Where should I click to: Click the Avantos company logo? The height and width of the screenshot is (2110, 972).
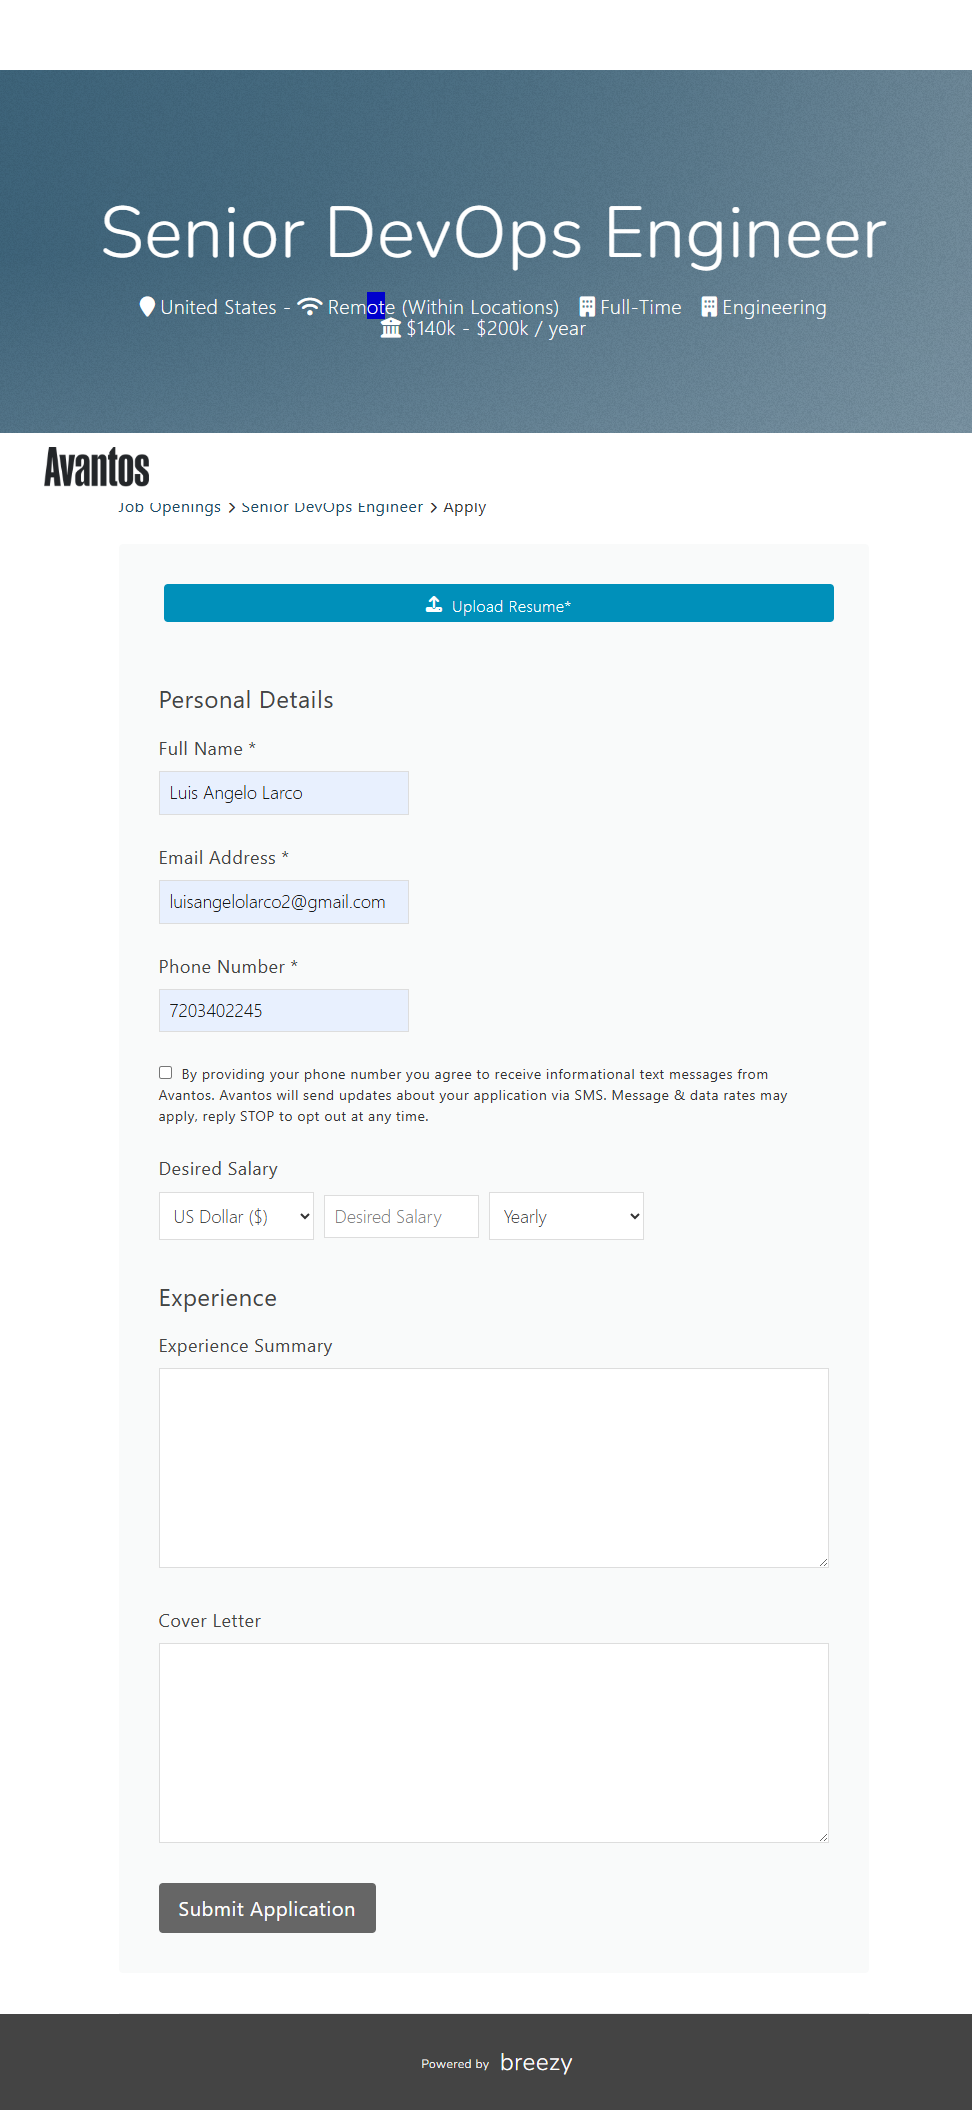[97, 467]
